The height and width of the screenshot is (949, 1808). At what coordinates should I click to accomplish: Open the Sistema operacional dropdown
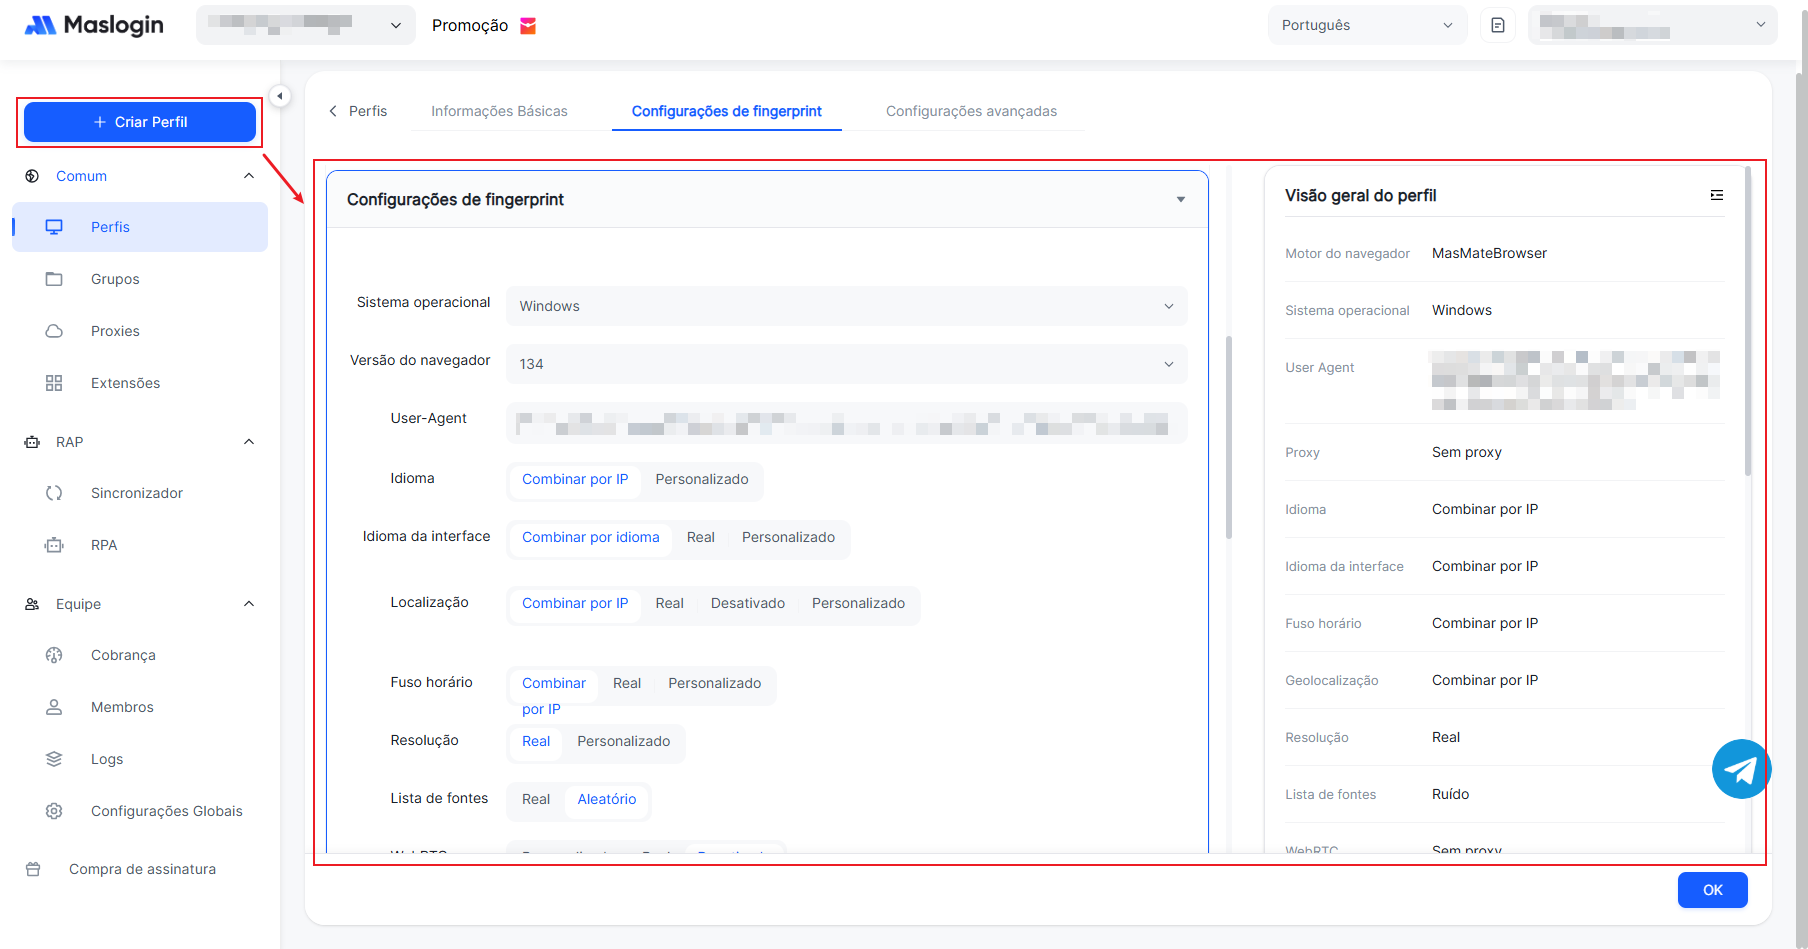846,306
